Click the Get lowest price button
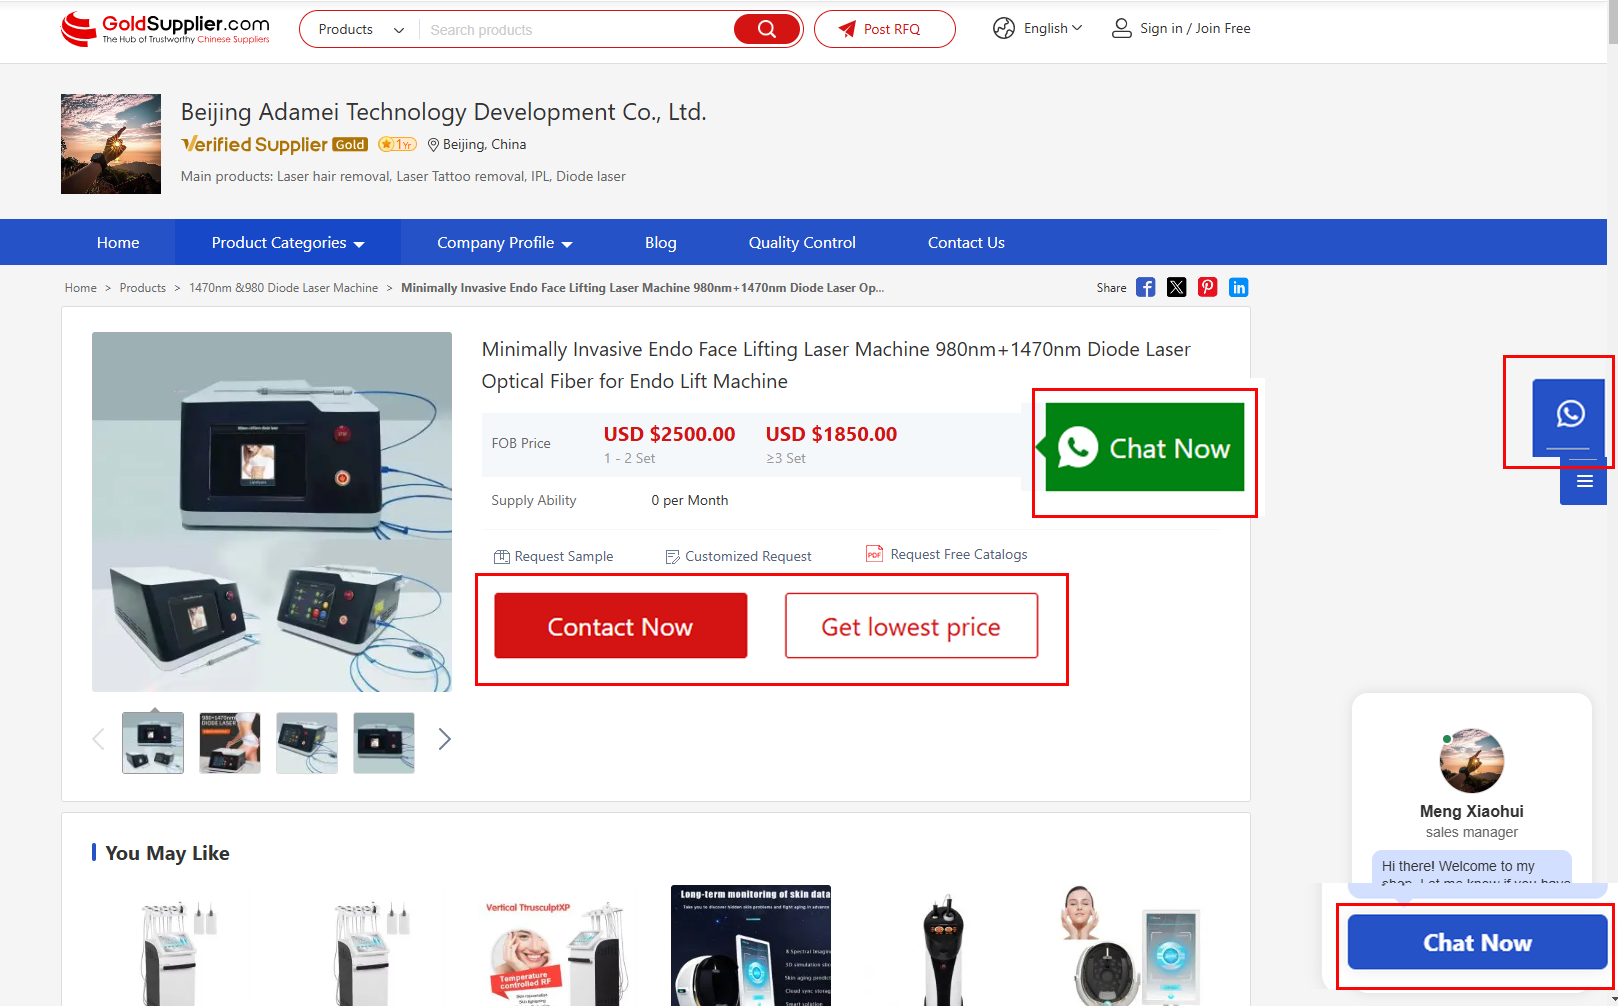The height and width of the screenshot is (1006, 1618). pyautogui.click(x=911, y=626)
